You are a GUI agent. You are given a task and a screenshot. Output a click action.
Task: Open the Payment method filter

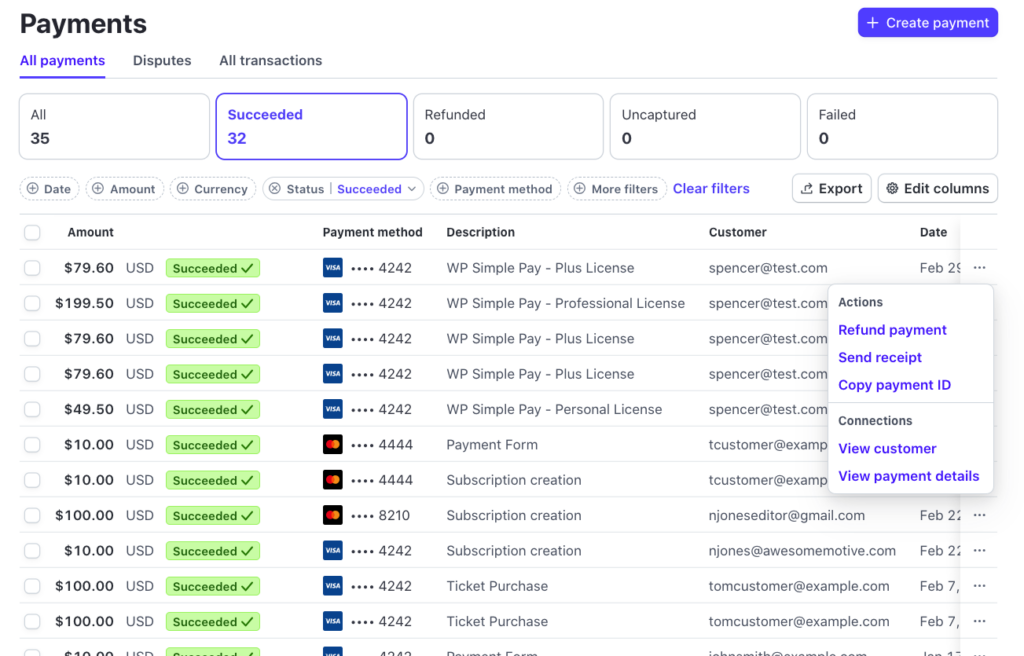[494, 189]
